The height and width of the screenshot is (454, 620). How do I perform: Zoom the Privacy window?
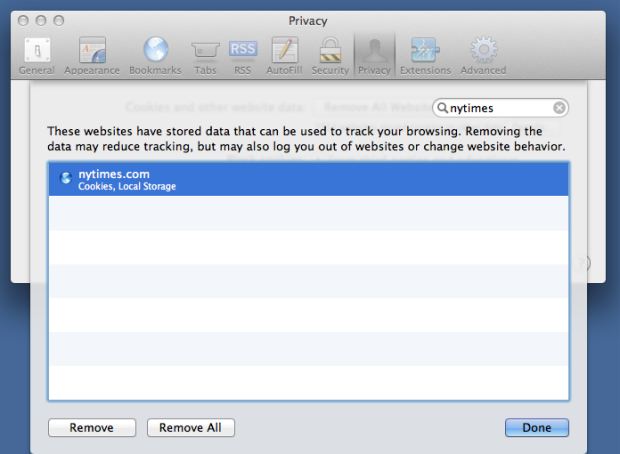click(59, 21)
